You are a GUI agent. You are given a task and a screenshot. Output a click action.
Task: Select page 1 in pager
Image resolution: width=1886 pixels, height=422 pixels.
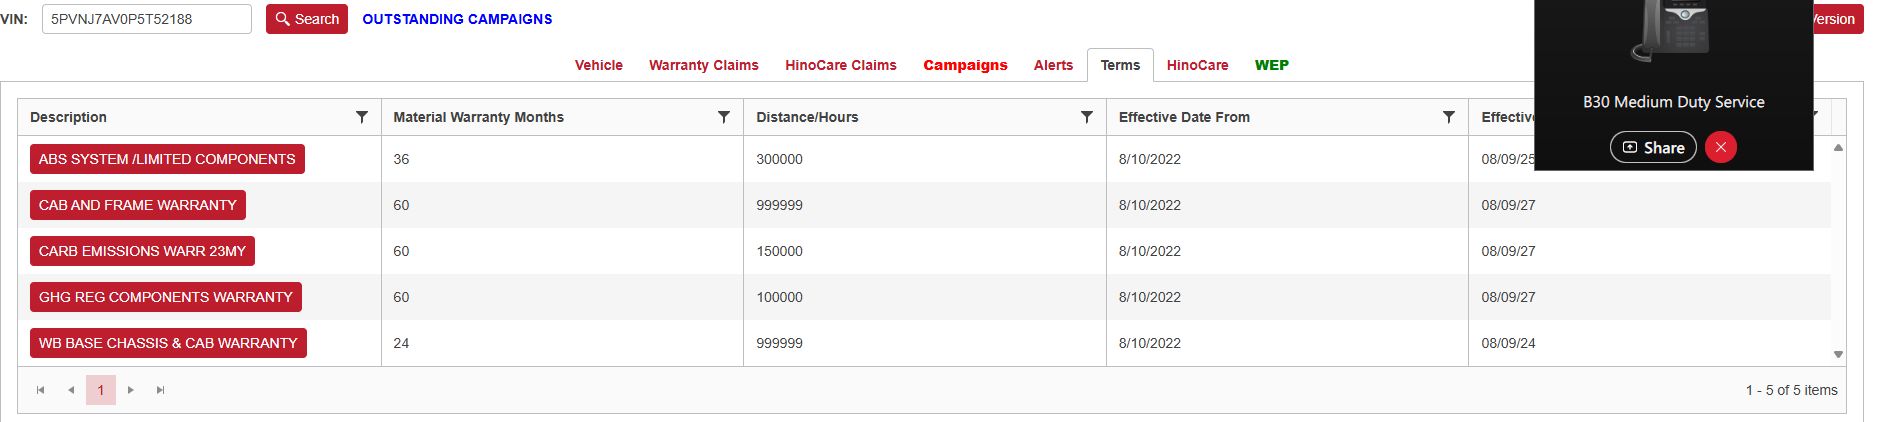(101, 390)
